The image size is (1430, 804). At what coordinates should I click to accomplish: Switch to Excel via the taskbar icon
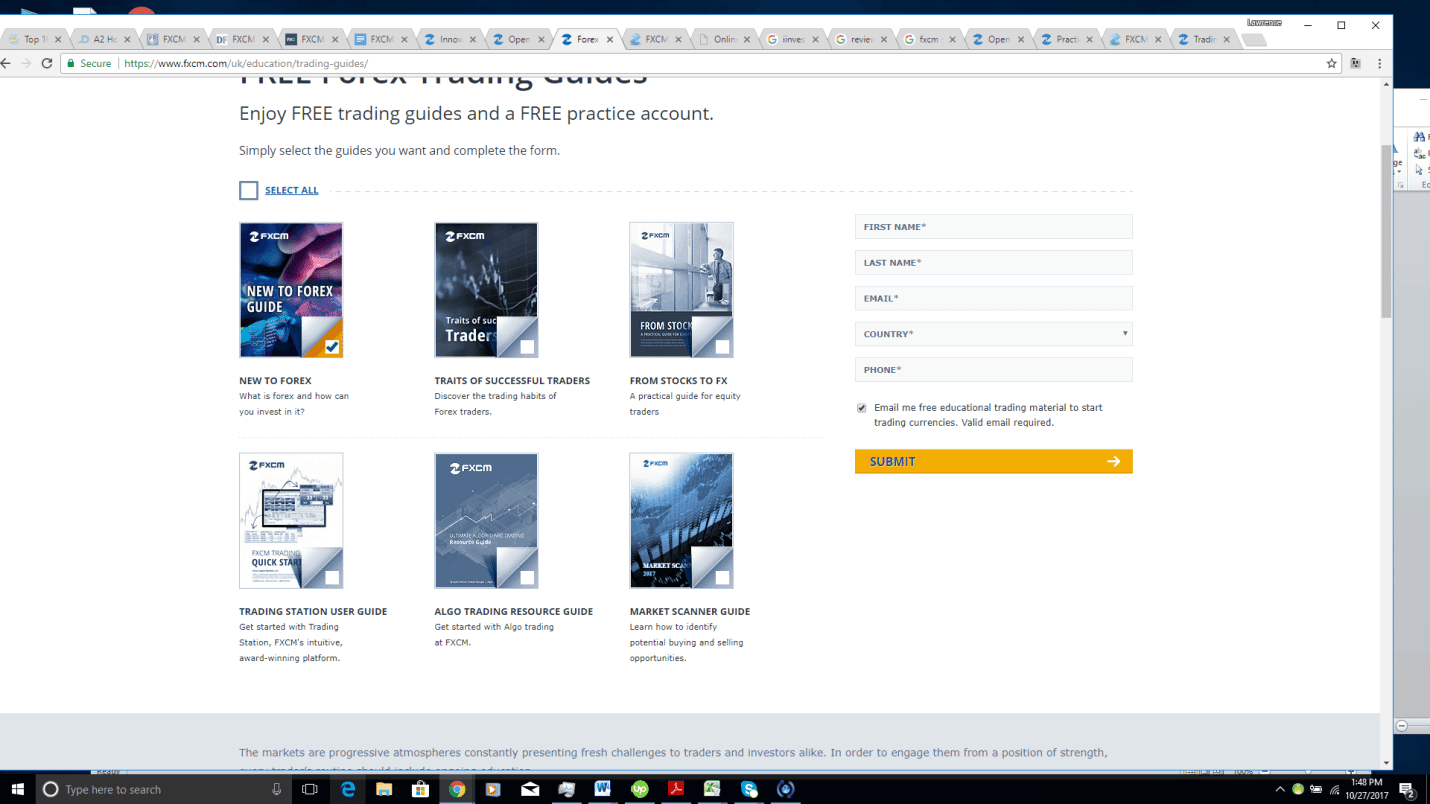[x=712, y=789]
